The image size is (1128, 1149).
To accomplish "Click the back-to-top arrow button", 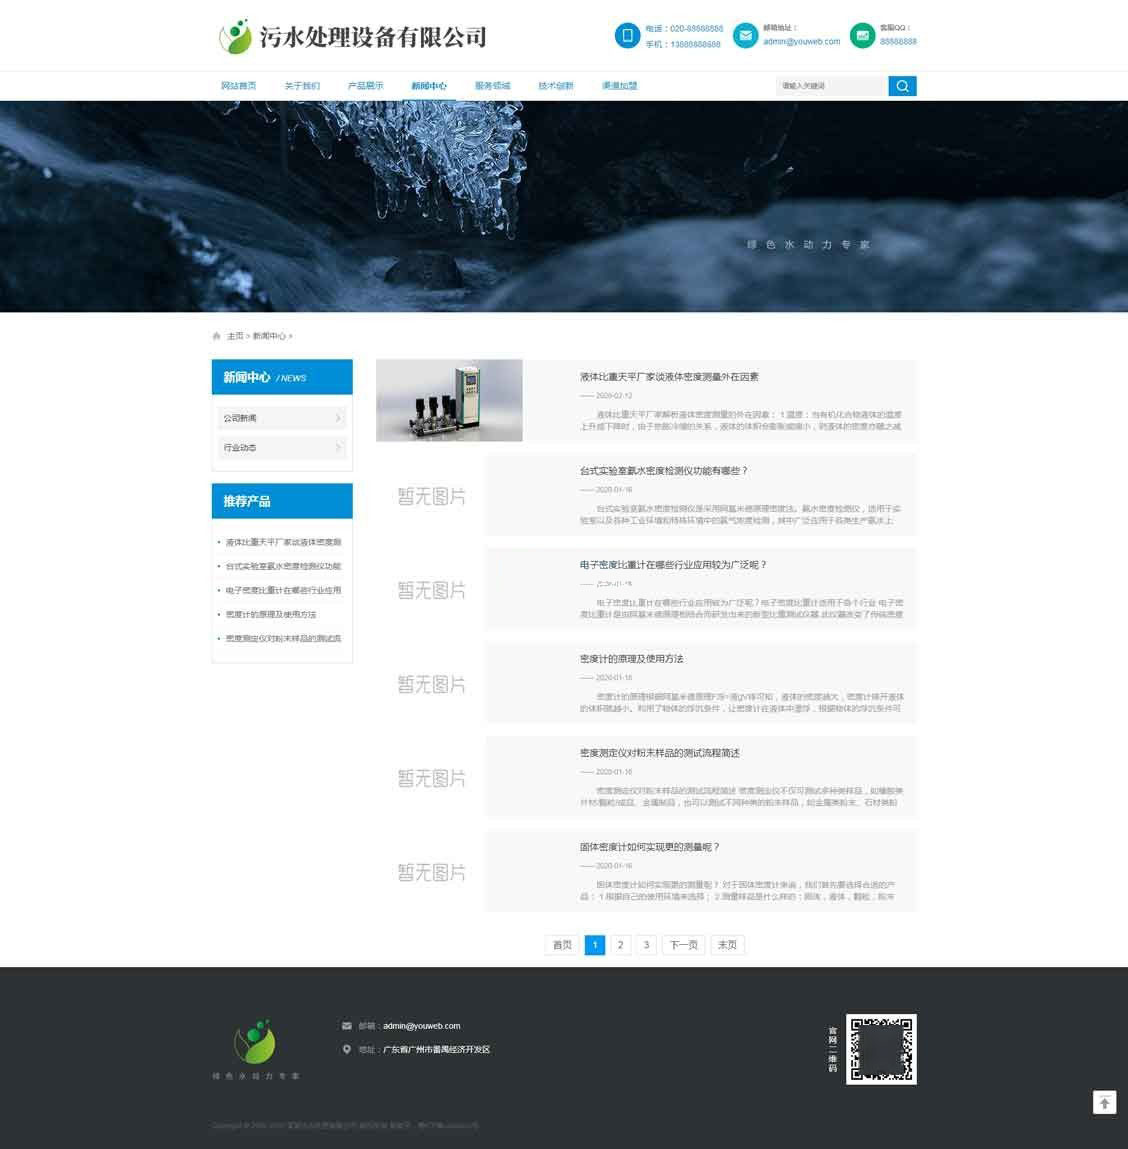I will coord(1104,1102).
